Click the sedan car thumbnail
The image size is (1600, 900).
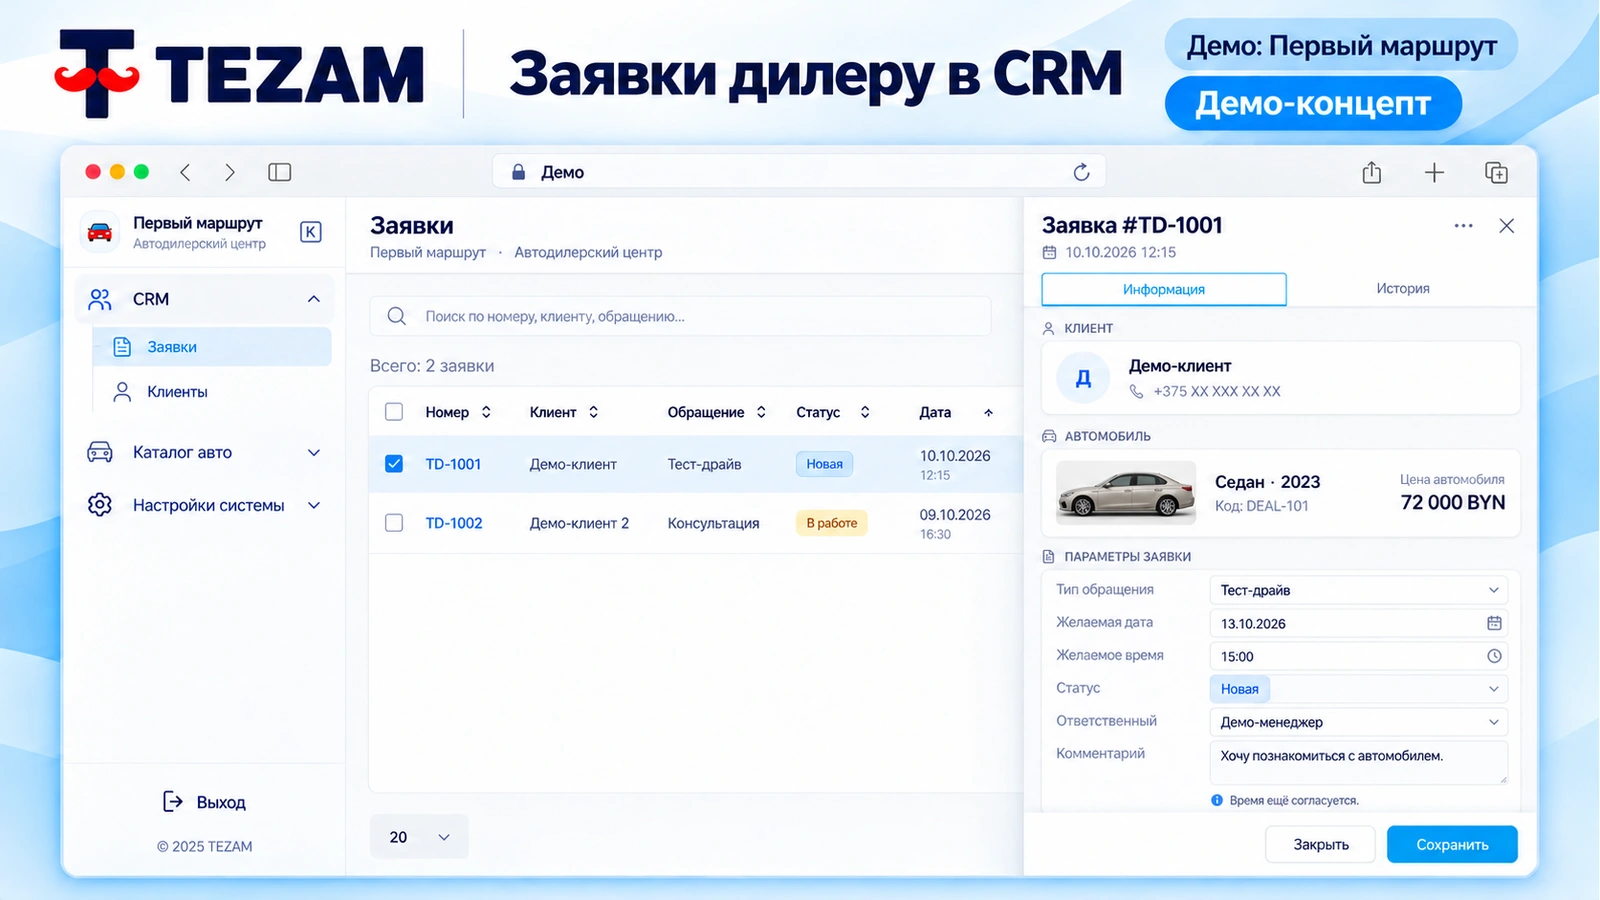(x=1126, y=493)
